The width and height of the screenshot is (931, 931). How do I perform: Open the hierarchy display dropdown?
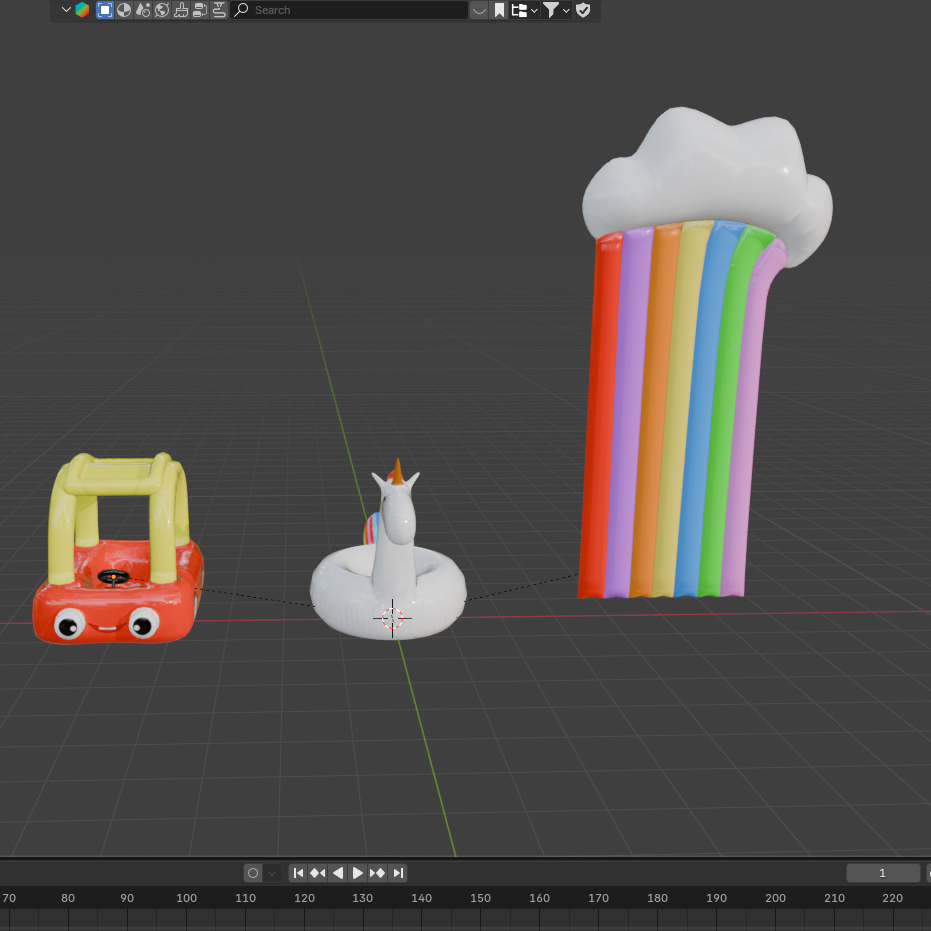click(x=524, y=10)
